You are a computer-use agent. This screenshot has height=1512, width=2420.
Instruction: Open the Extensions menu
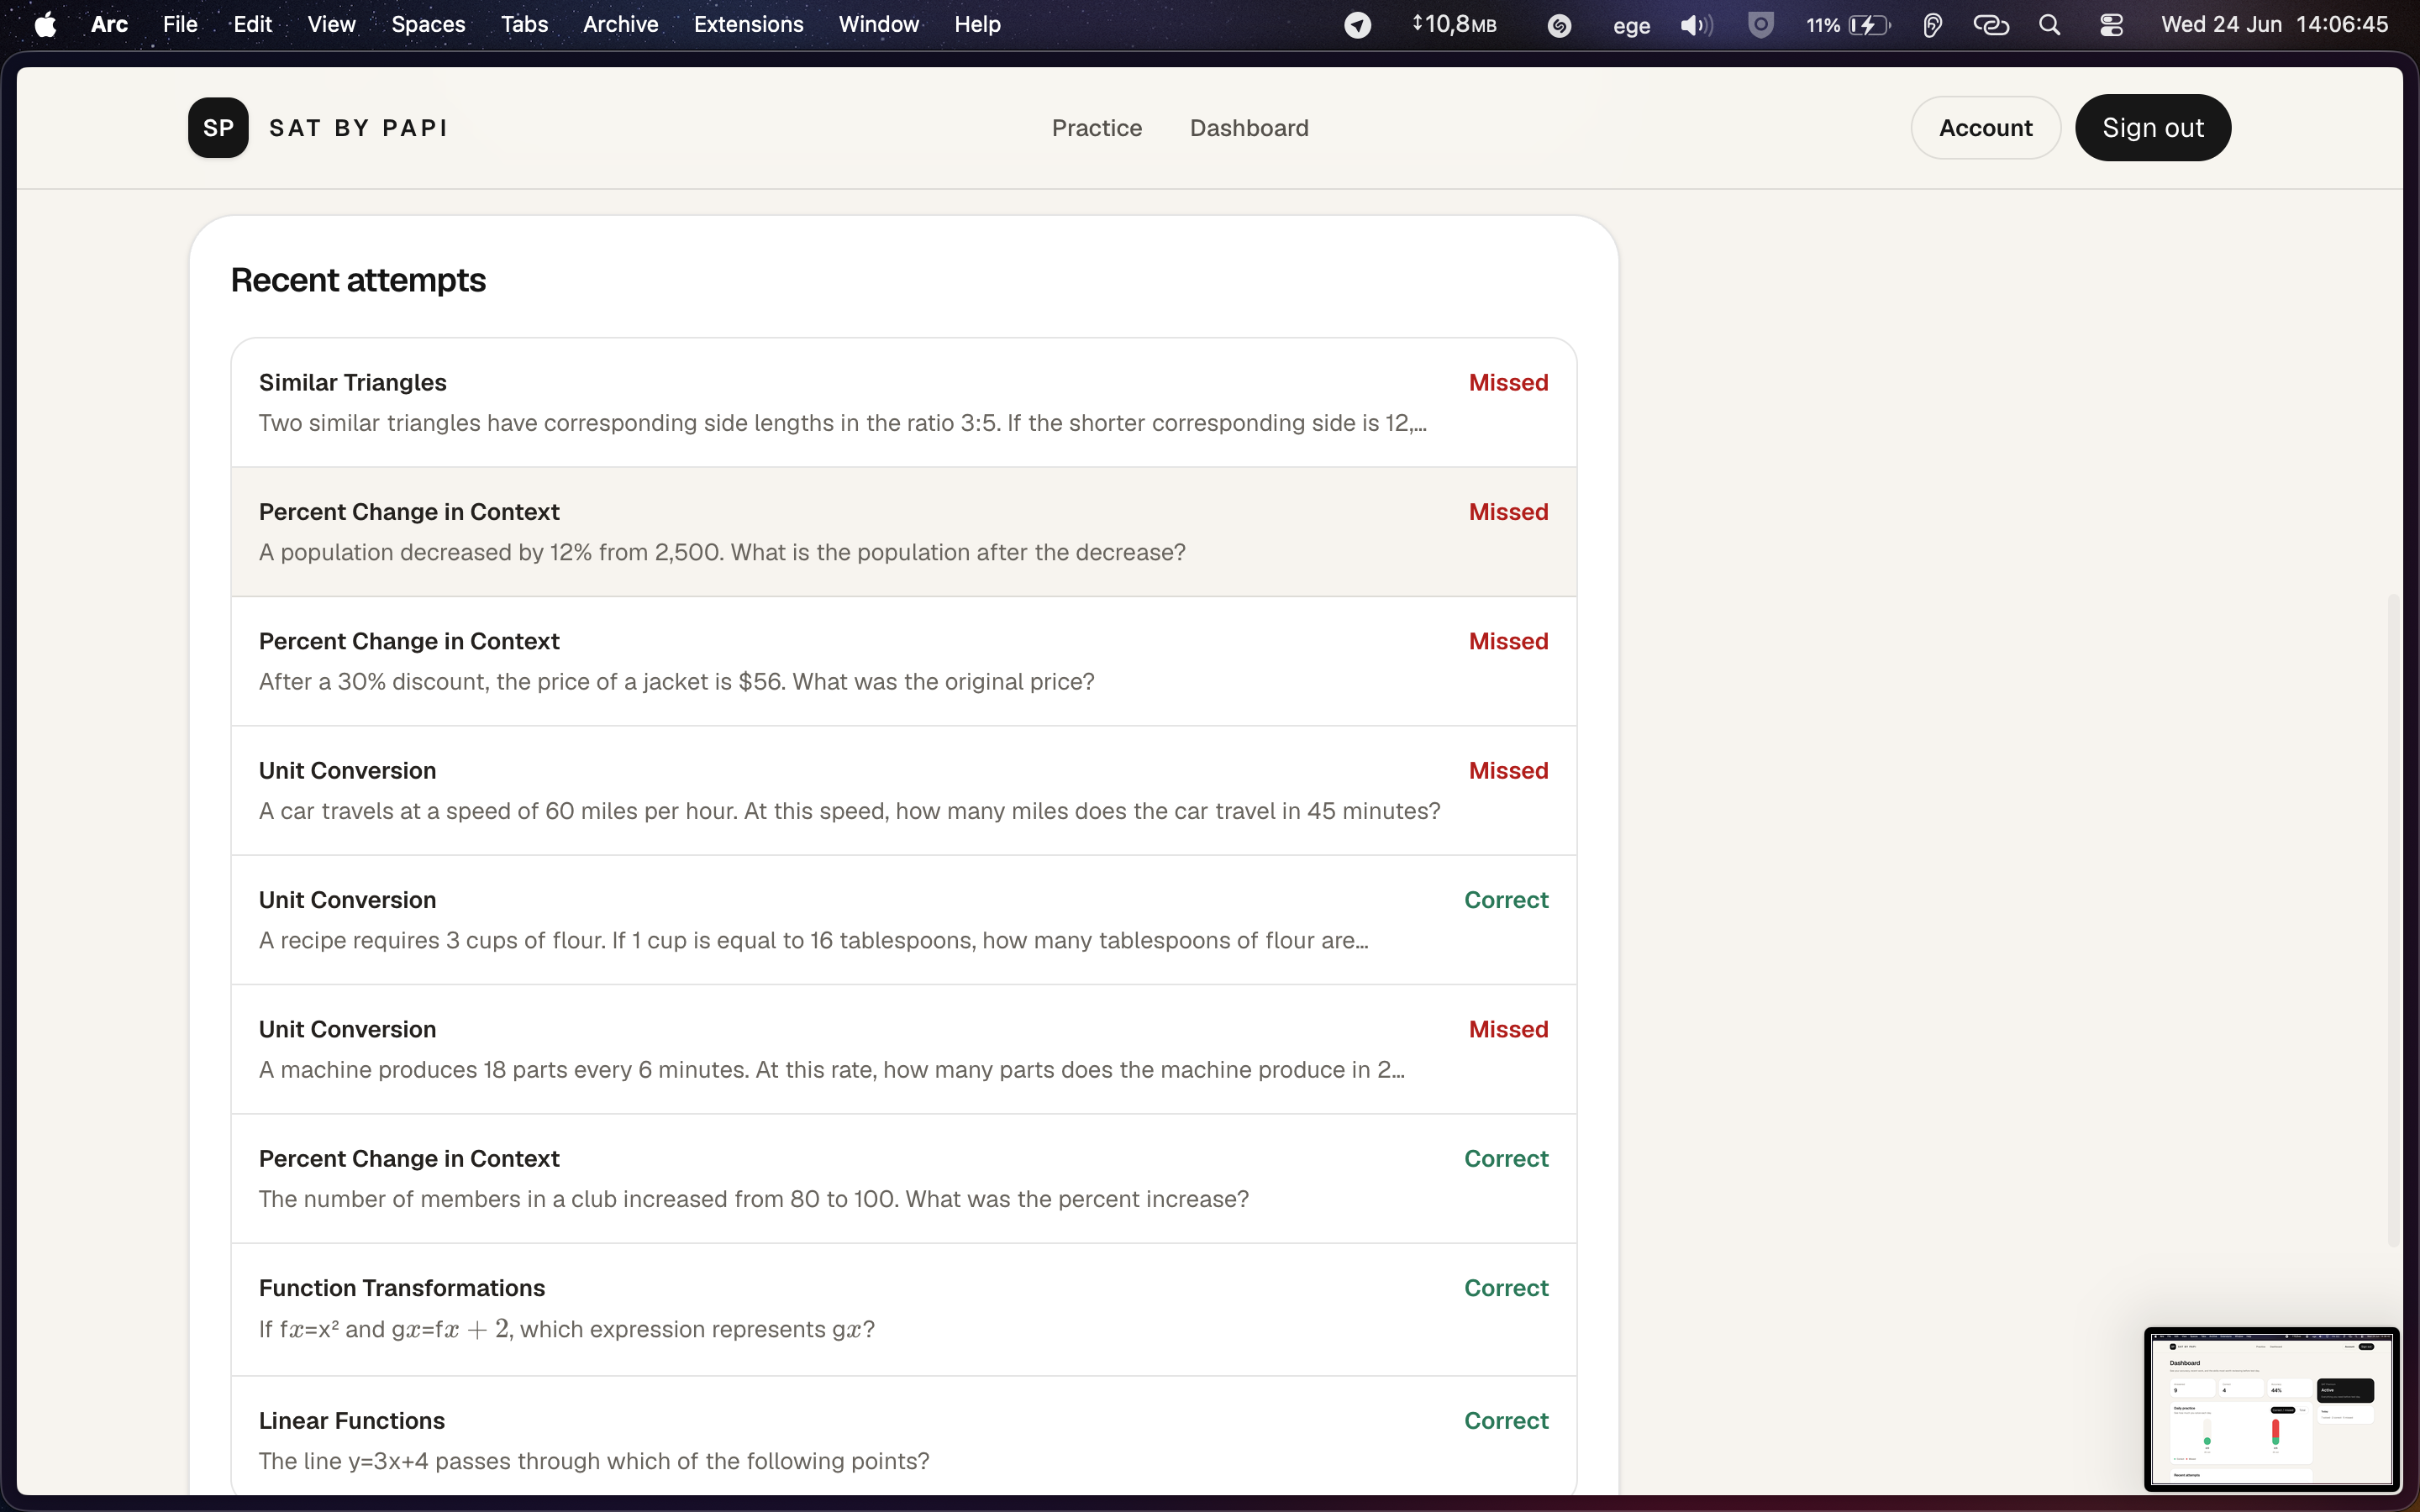coord(748,24)
